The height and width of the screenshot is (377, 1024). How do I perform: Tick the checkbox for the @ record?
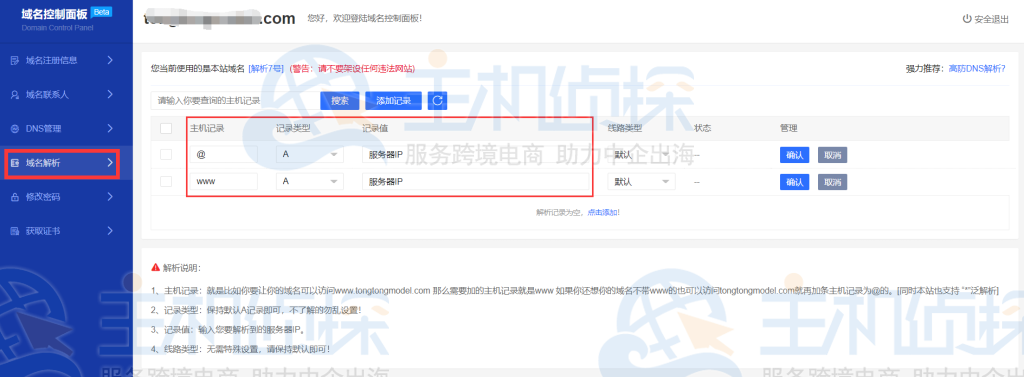166,154
